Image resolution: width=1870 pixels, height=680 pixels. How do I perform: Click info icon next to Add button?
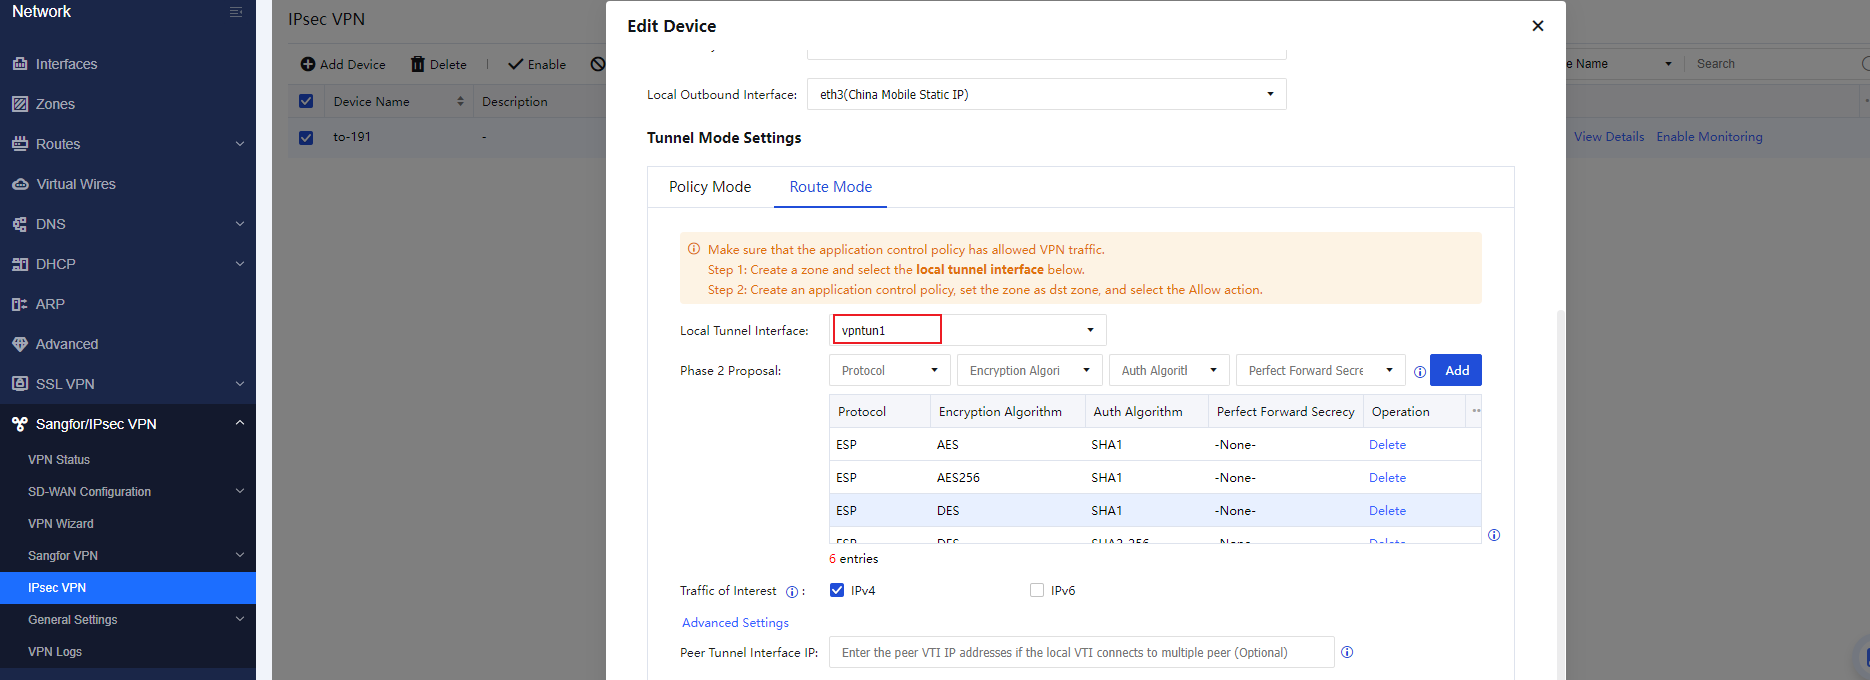coord(1420,371)
